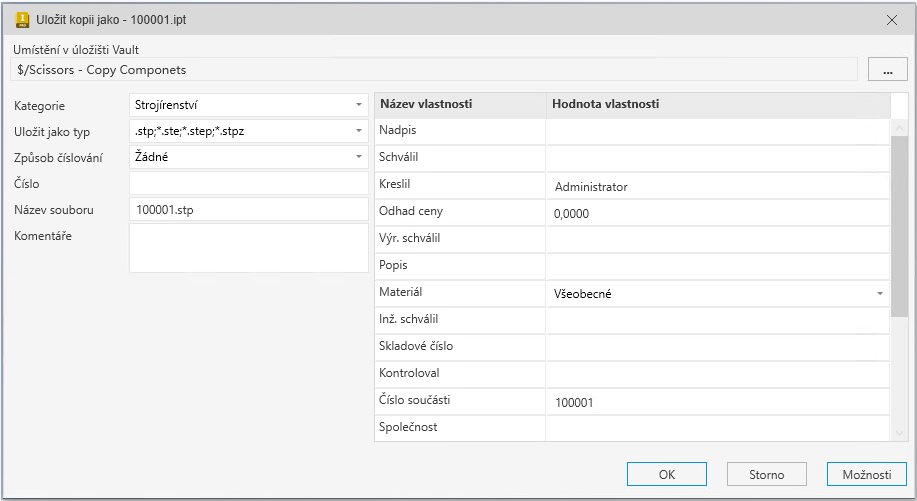Click the Hodnota vlastnosti column header
The width and height of the screenshot is (917, 501).
point(716,105)
